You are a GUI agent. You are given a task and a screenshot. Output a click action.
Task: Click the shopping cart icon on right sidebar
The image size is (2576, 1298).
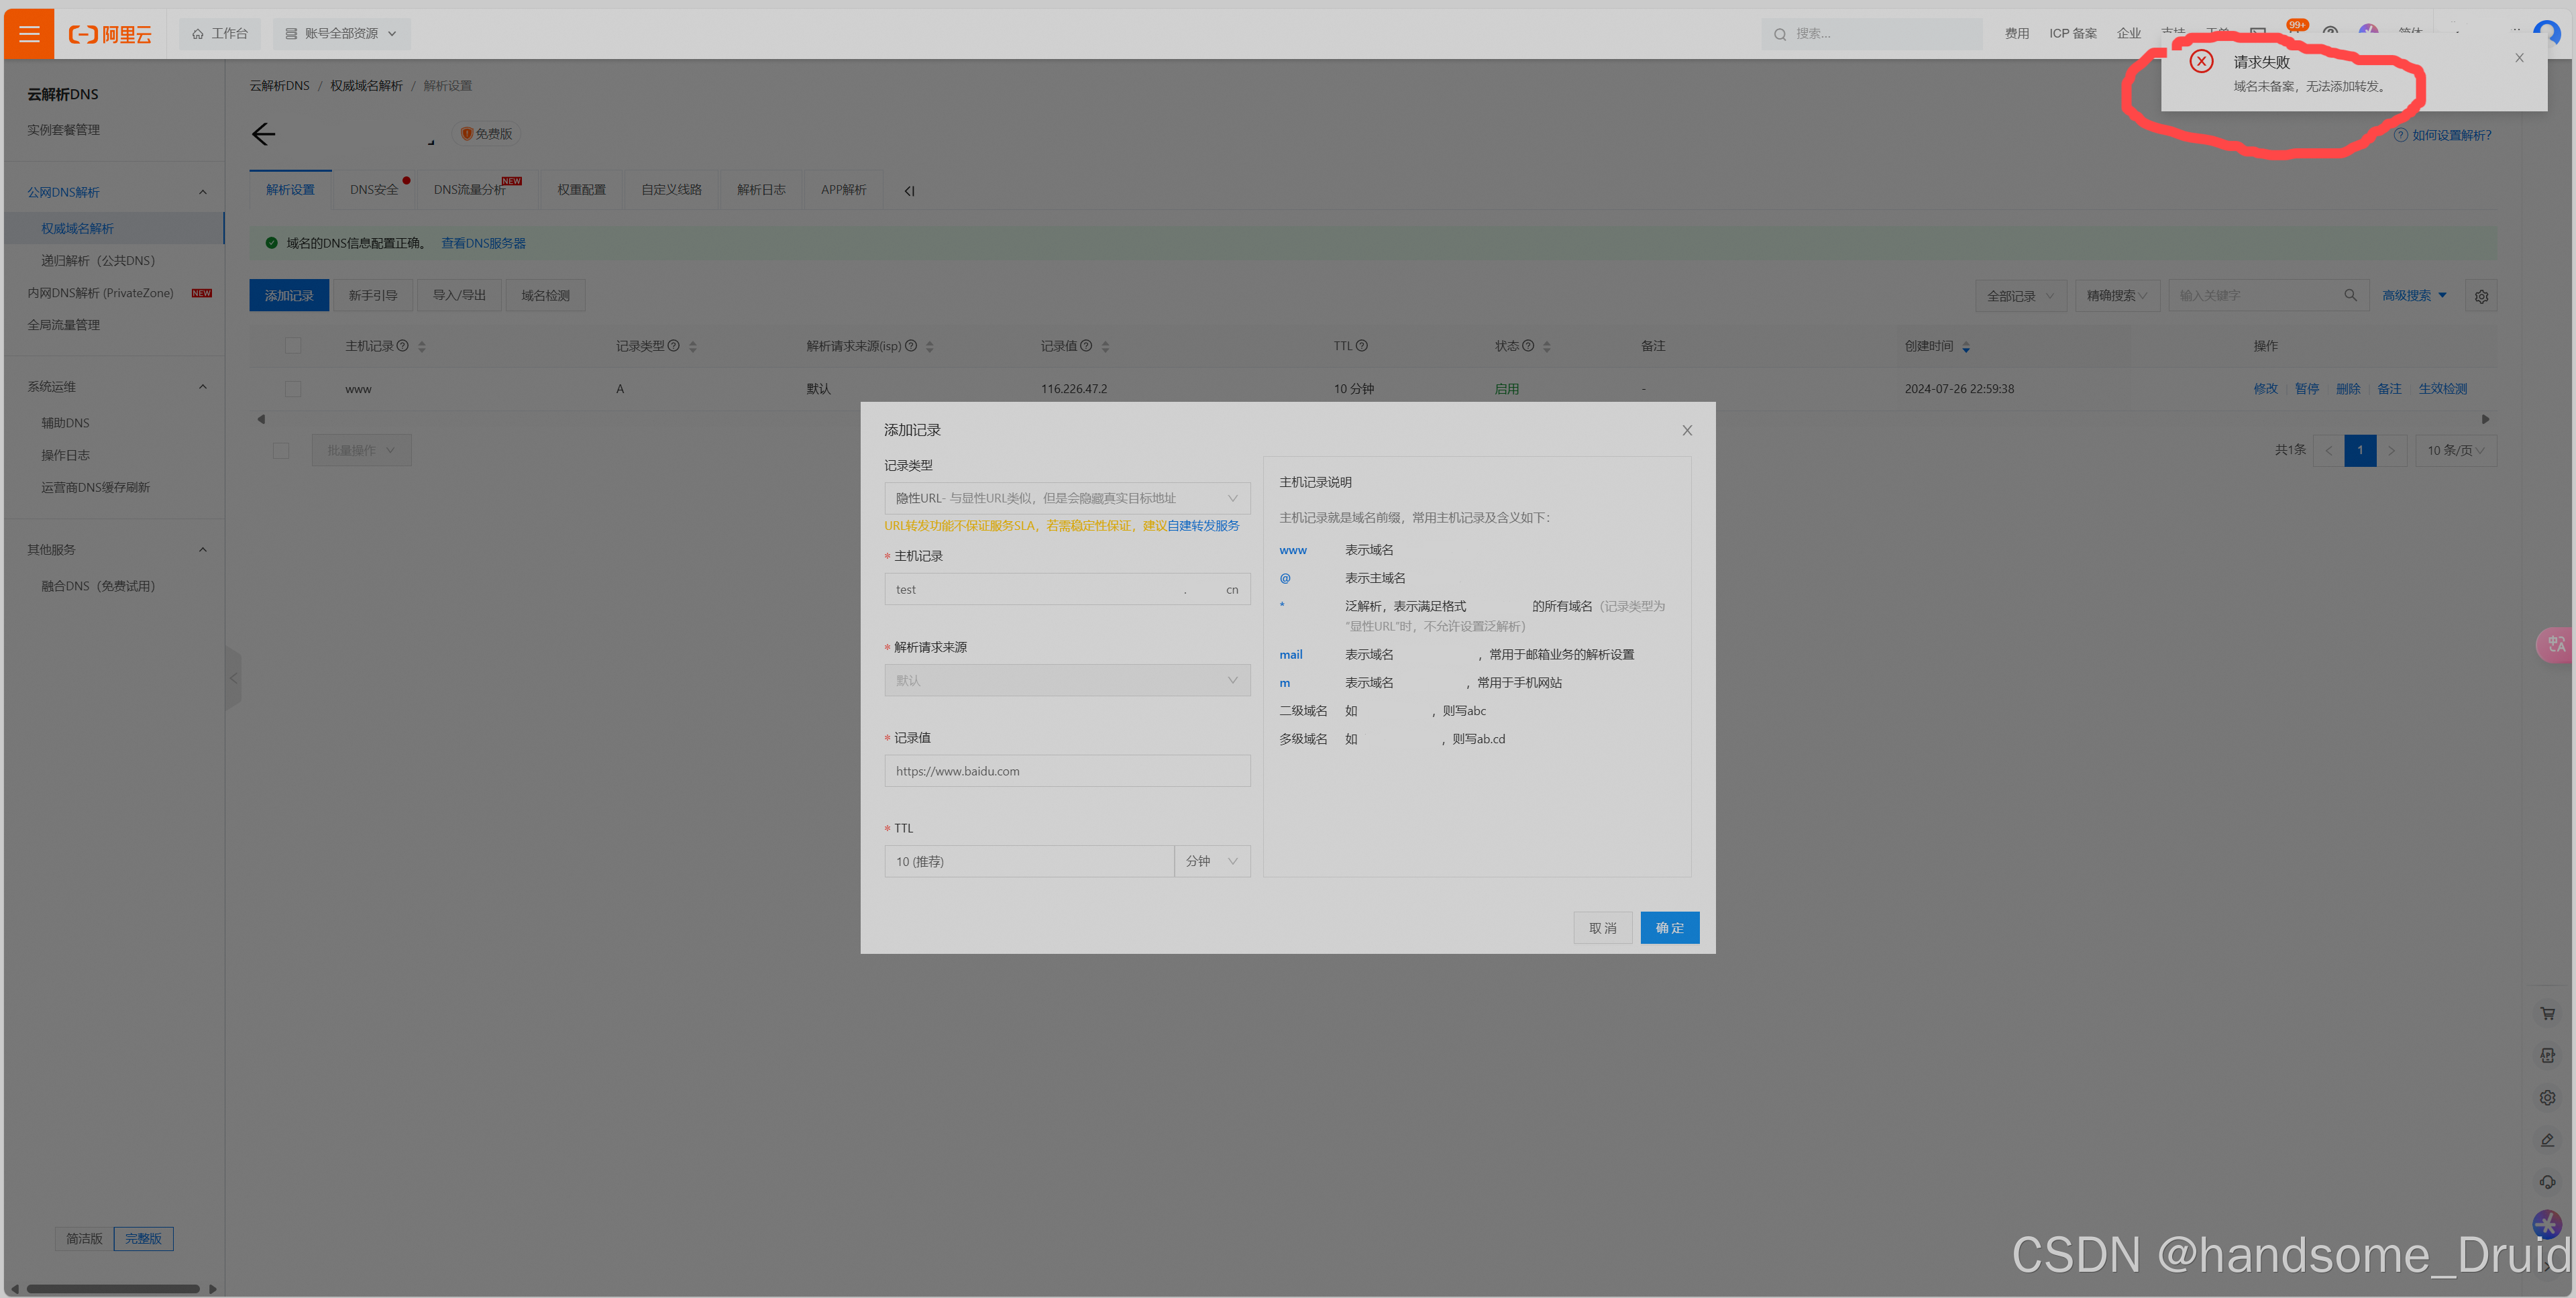point(2547,1013)
